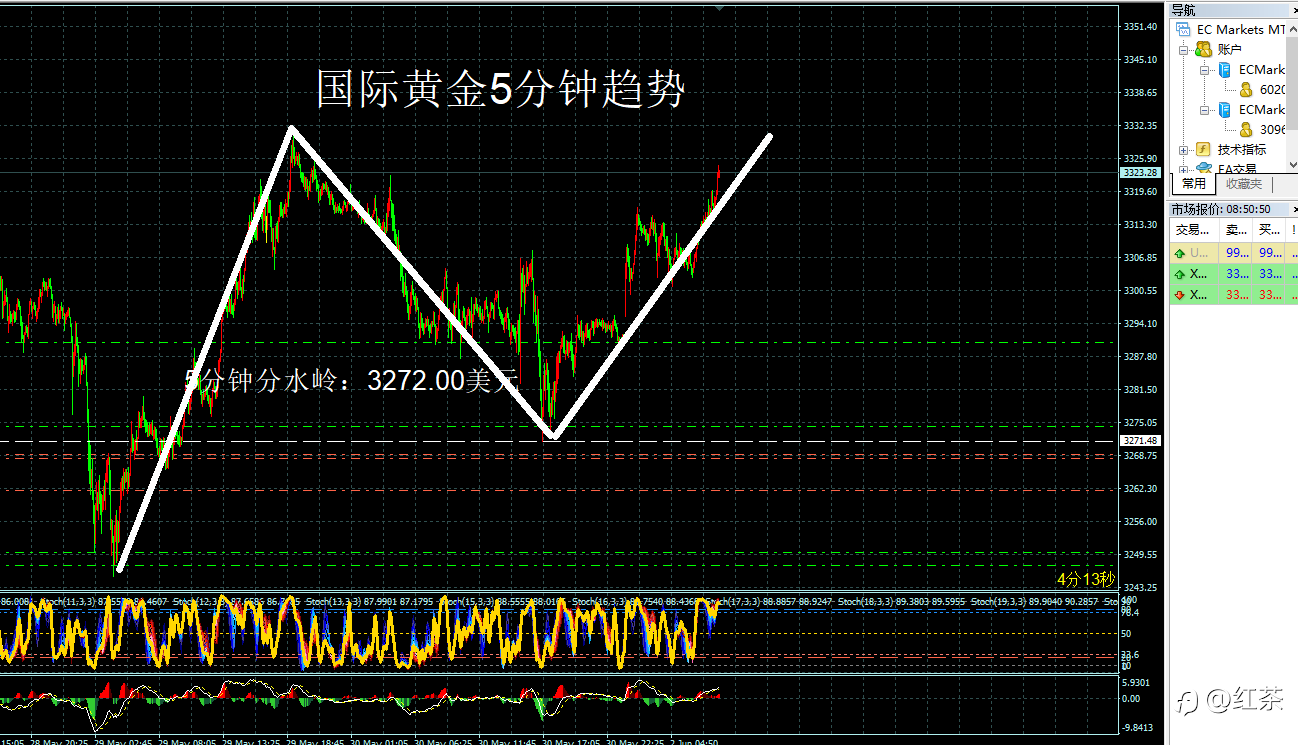This screenshot has height=745, width=1298.
Task: Click the 技术指标 indicators function icon
Action: point(1203,149)
